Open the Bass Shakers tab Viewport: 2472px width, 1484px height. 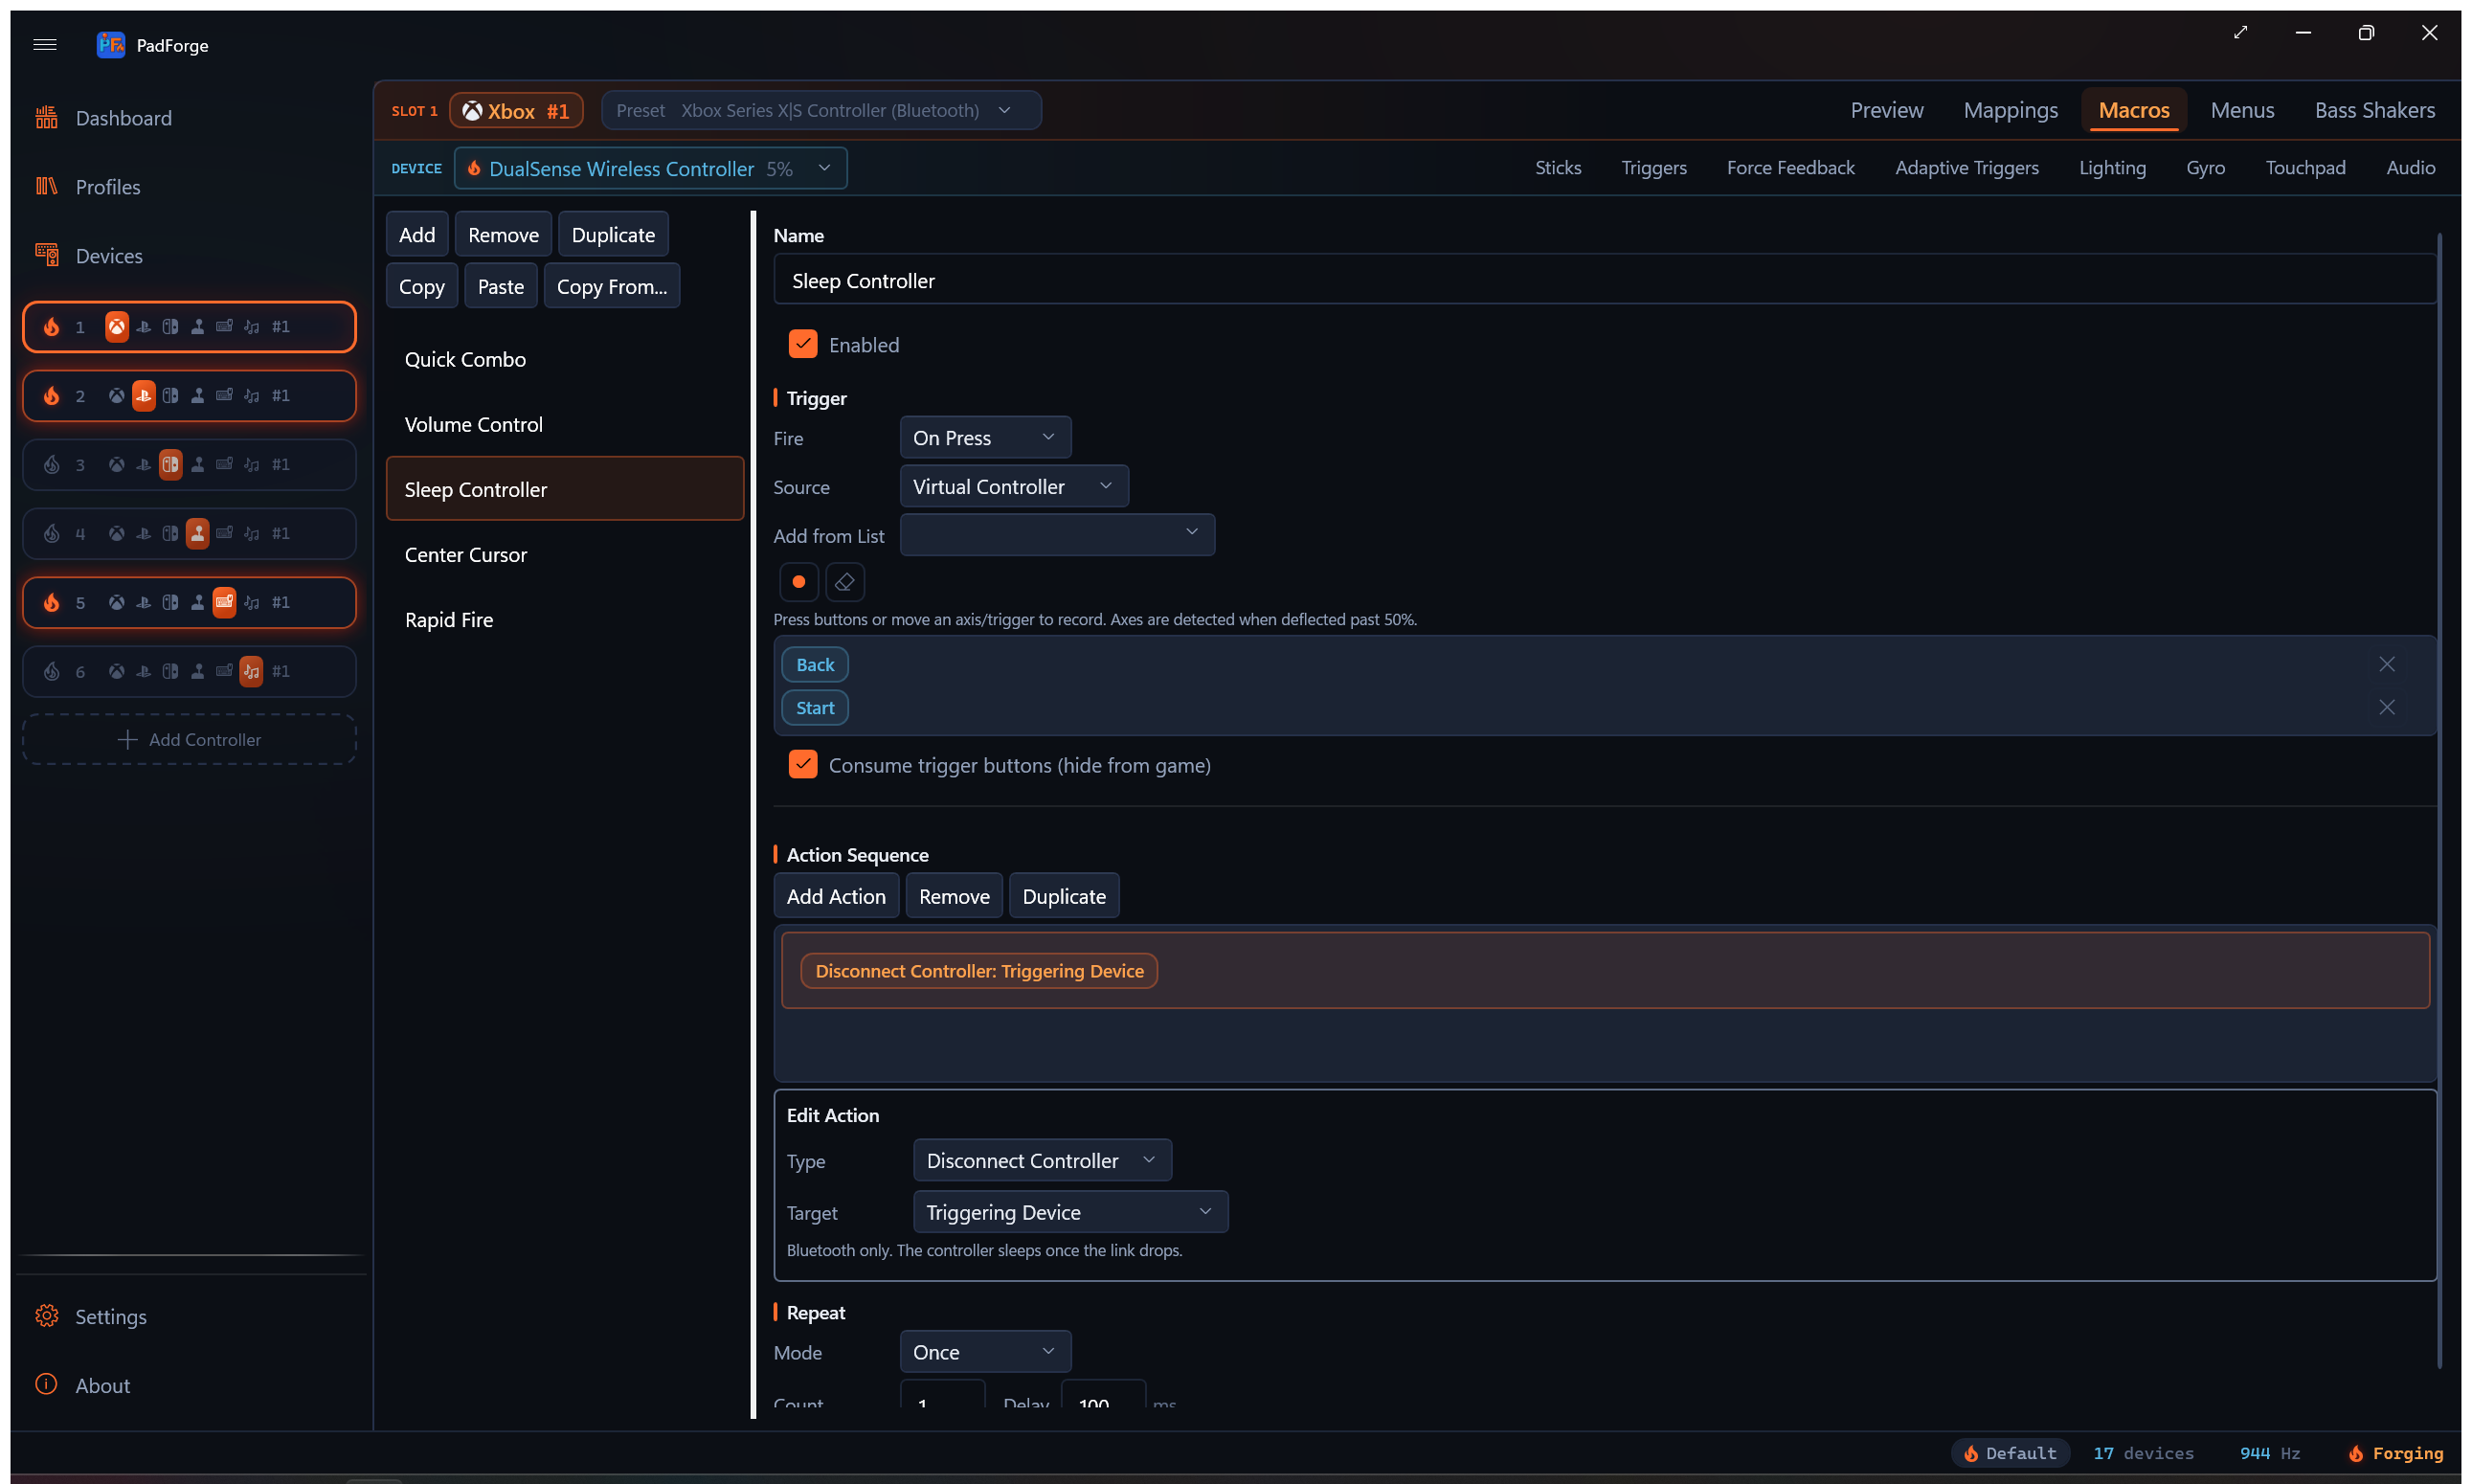point(2374,110)
